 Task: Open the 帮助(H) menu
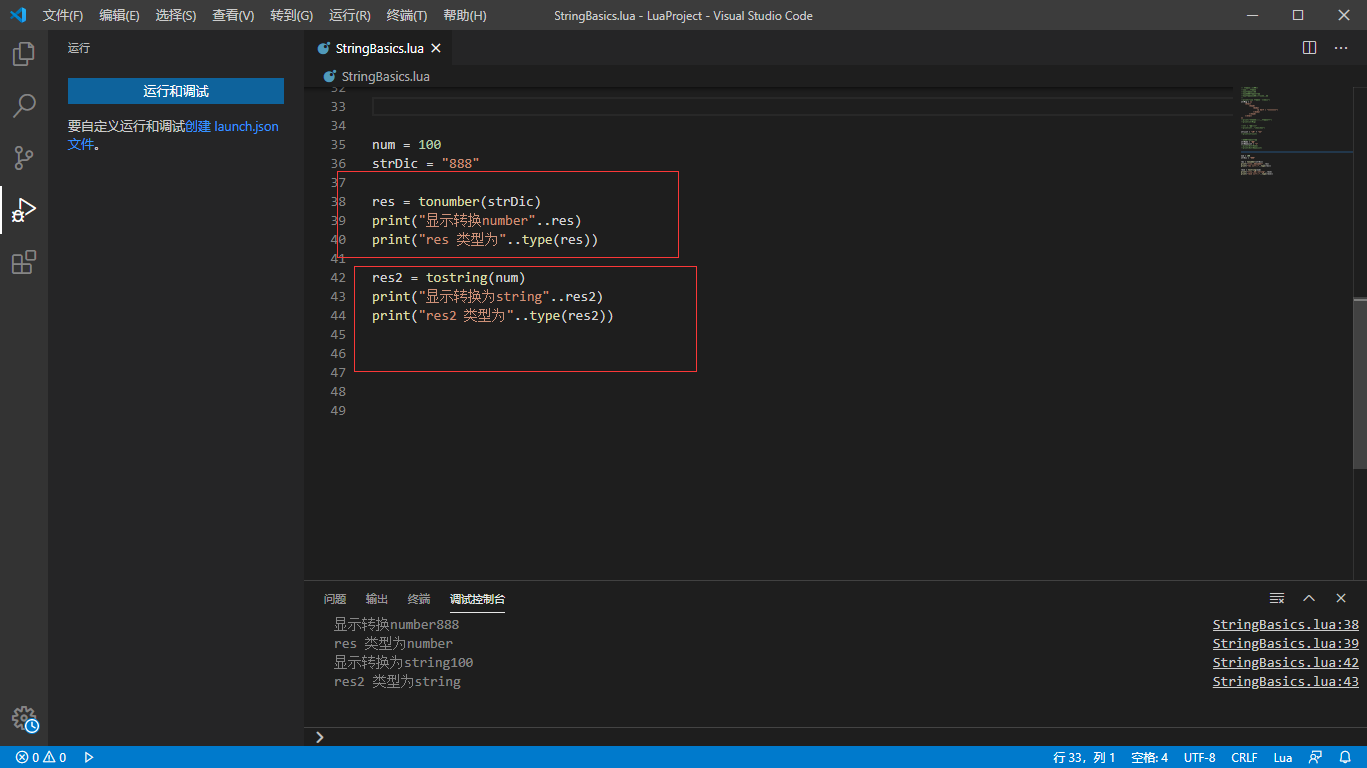pos(465,16)
